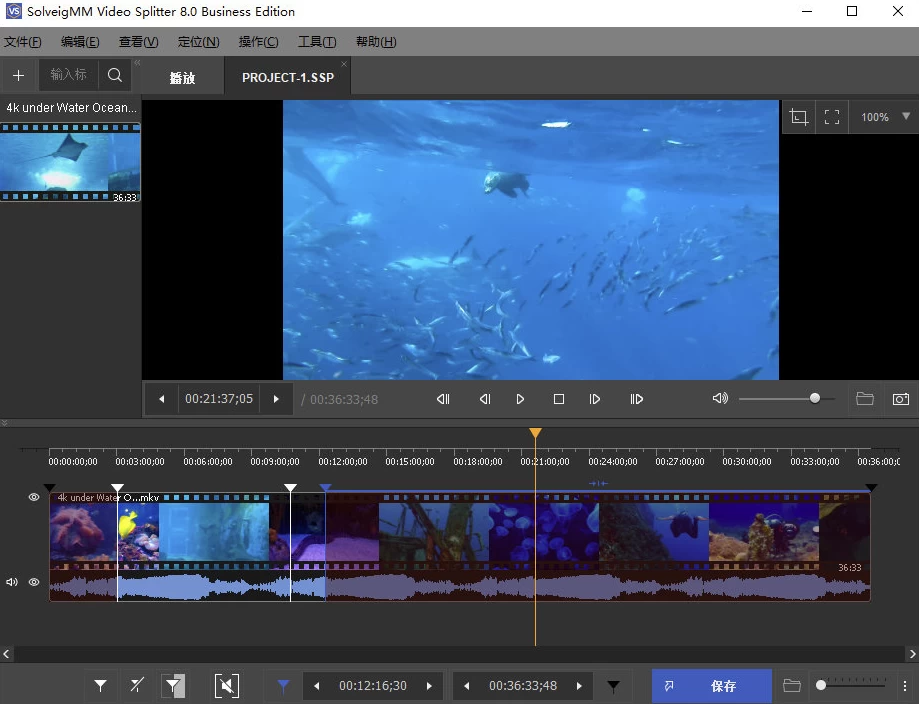Mute the audio track with speaker icon
The width and height of the screenshot is (919, 704).
point(12,582)
